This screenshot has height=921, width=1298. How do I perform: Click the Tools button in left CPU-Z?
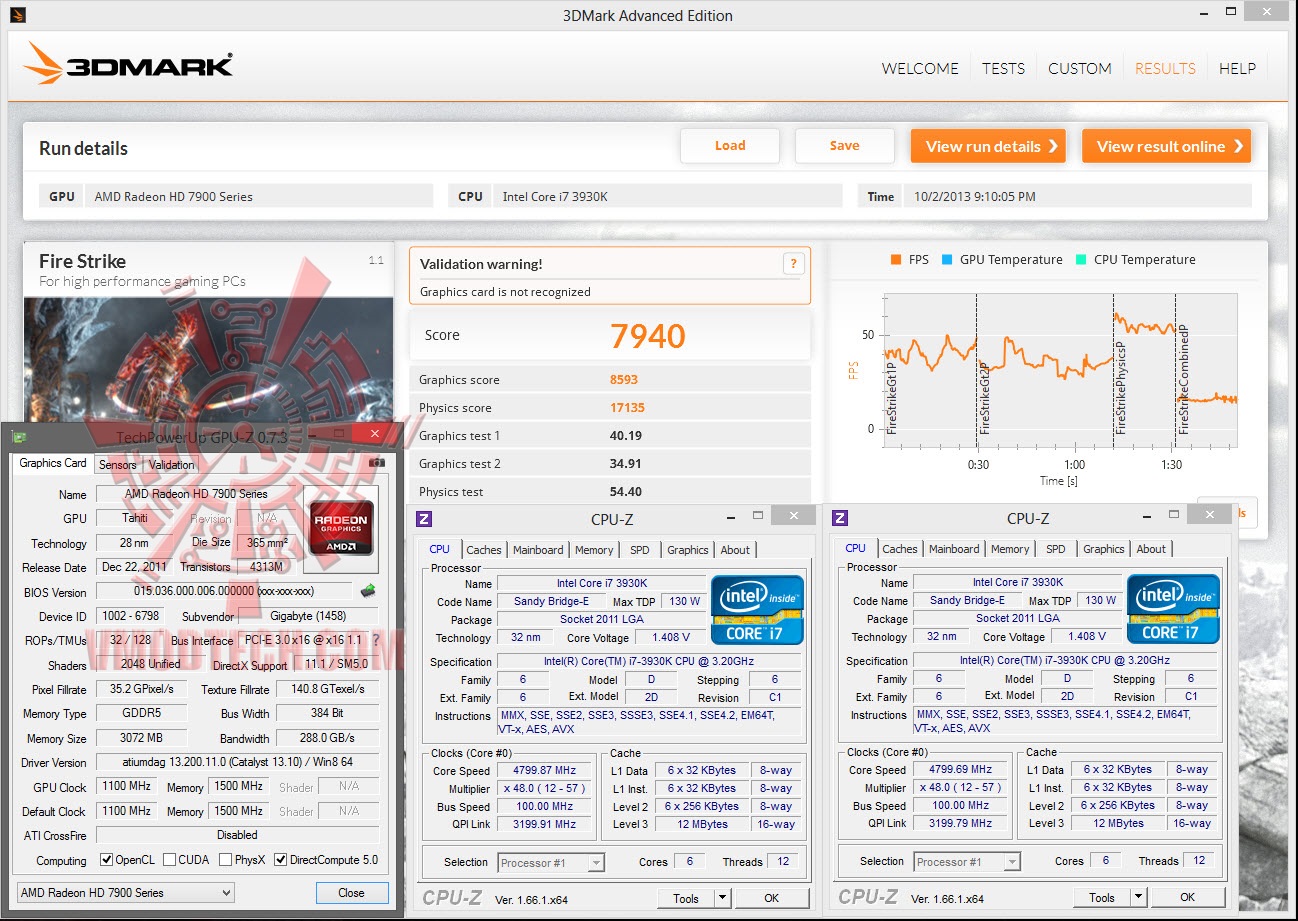pos(686,898)
